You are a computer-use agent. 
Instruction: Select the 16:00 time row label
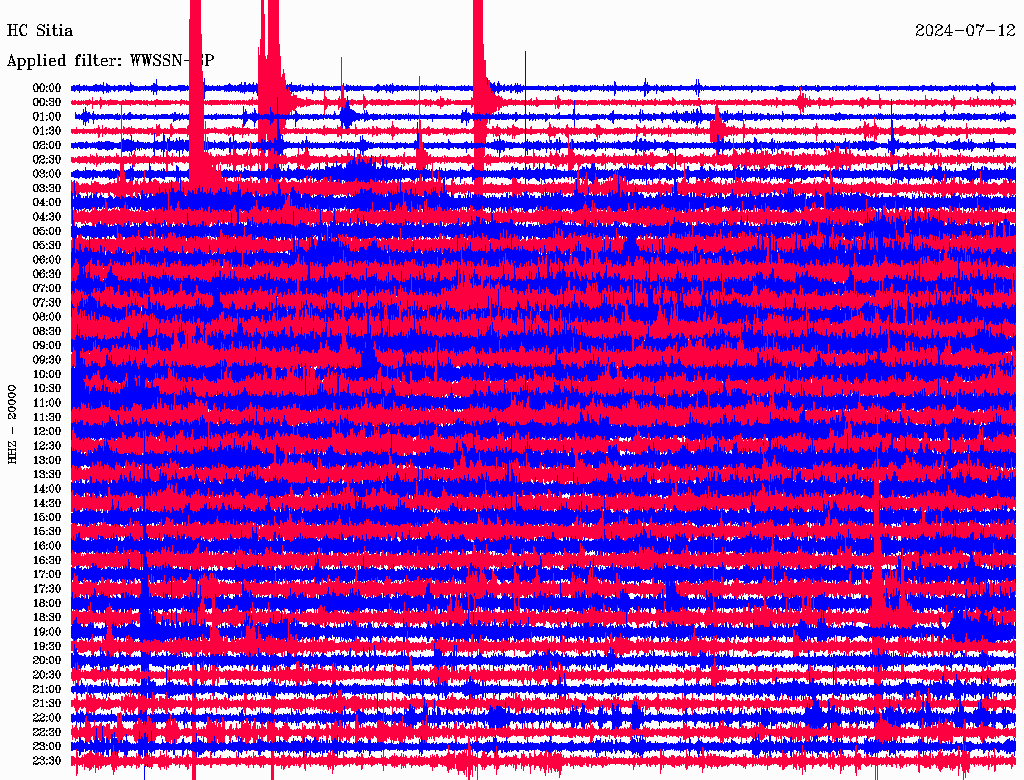(47, 545)
